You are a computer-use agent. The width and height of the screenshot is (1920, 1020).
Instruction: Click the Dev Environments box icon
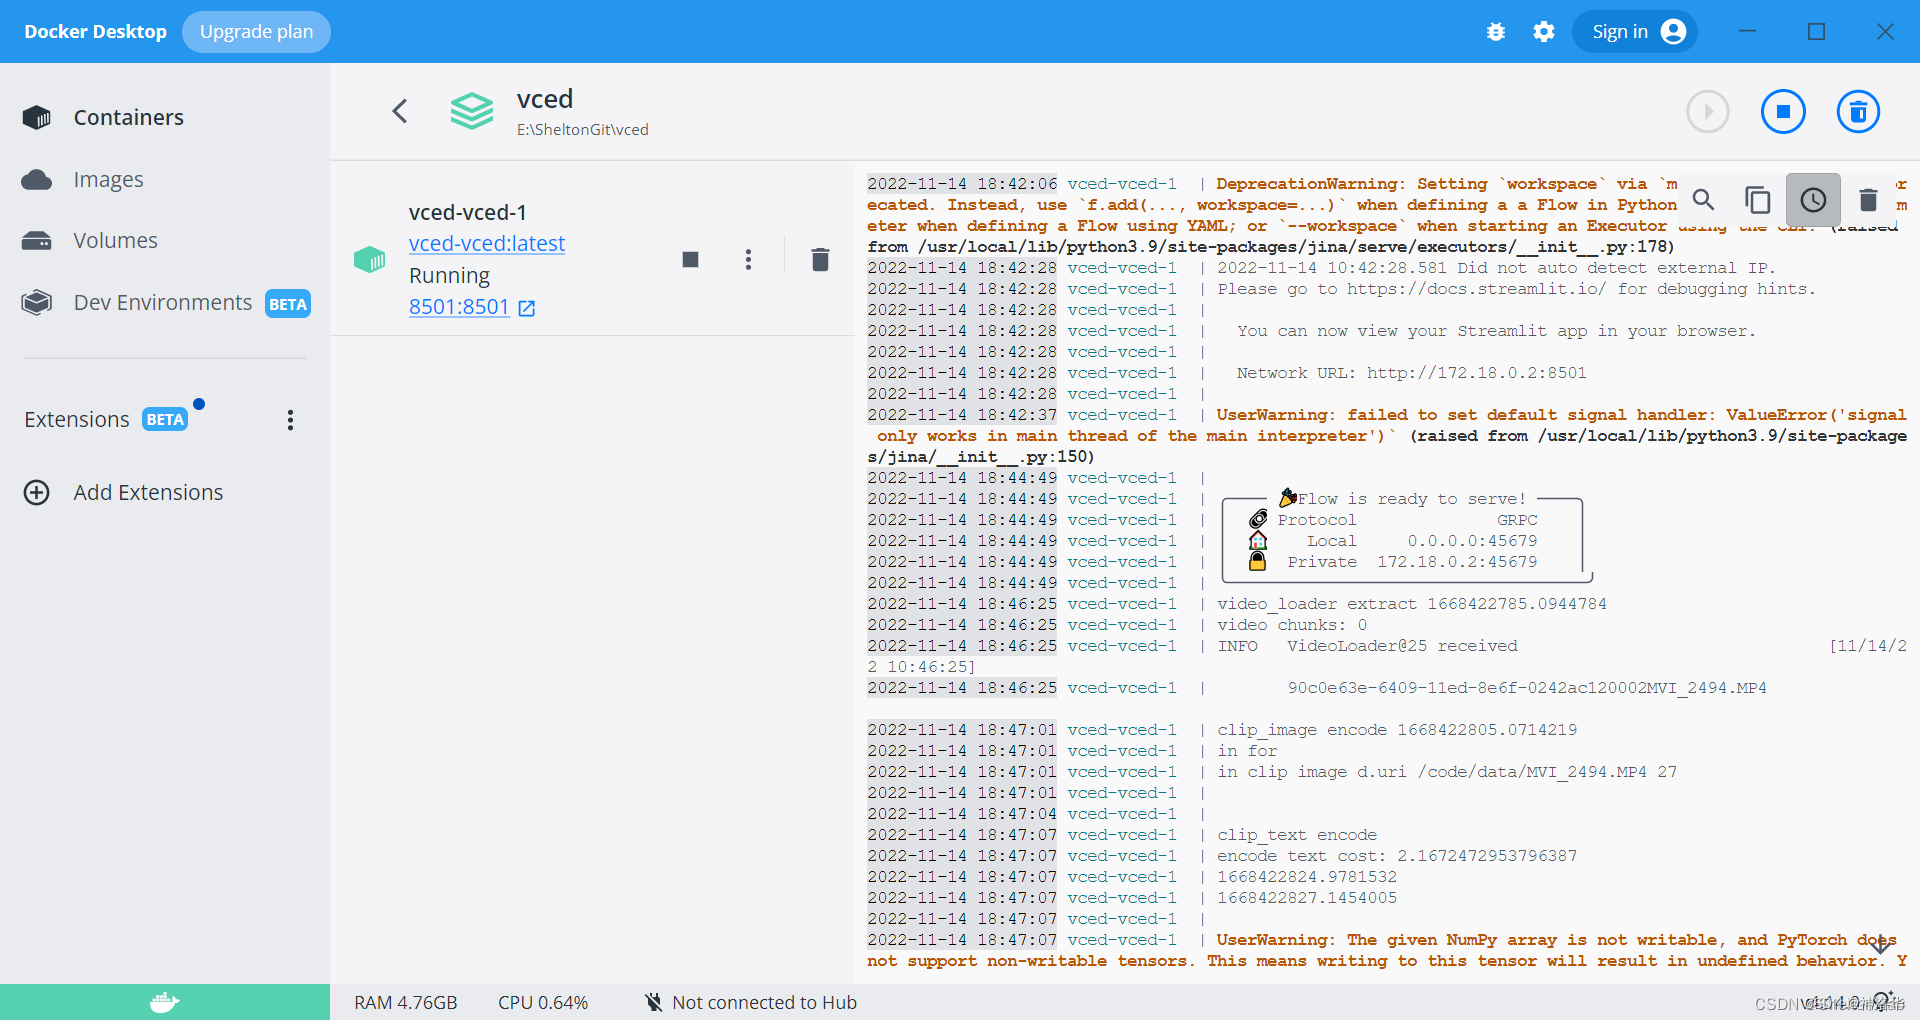(37, 303)
